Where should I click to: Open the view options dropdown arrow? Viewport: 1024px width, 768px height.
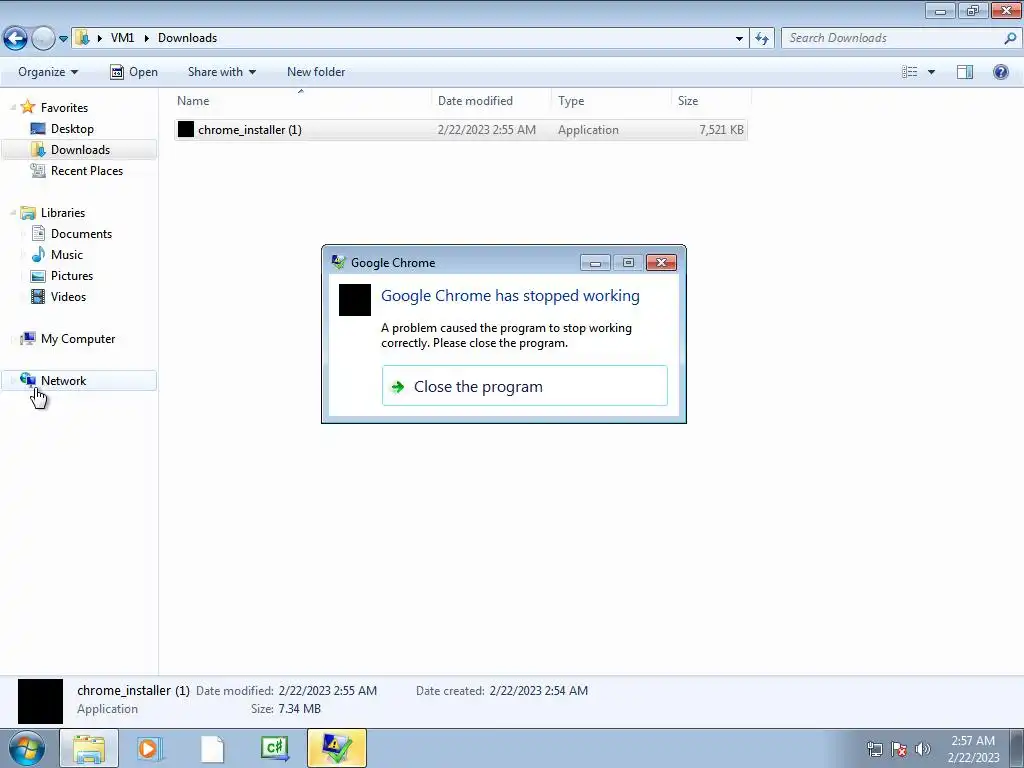tap(931, 72)
